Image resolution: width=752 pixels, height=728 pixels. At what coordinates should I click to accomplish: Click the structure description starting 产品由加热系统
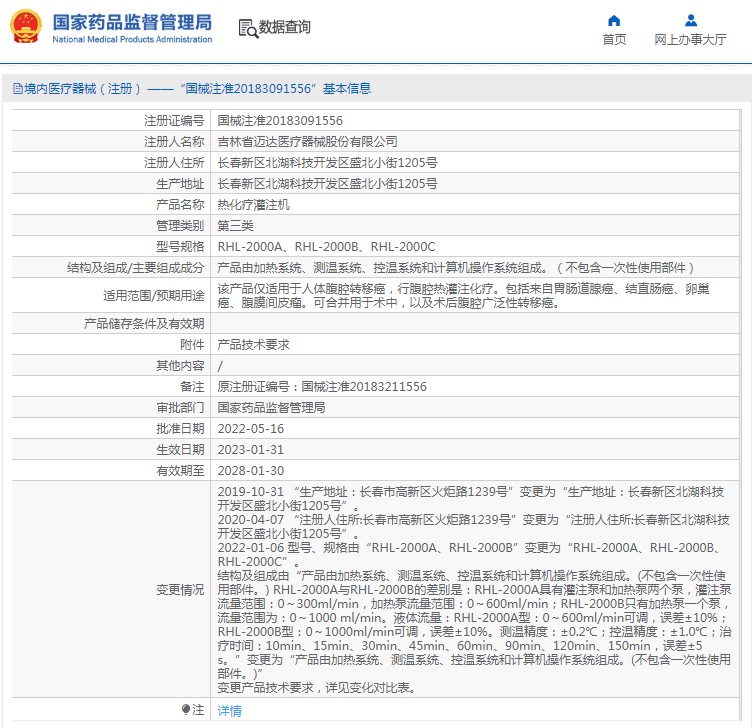(456, 268)
